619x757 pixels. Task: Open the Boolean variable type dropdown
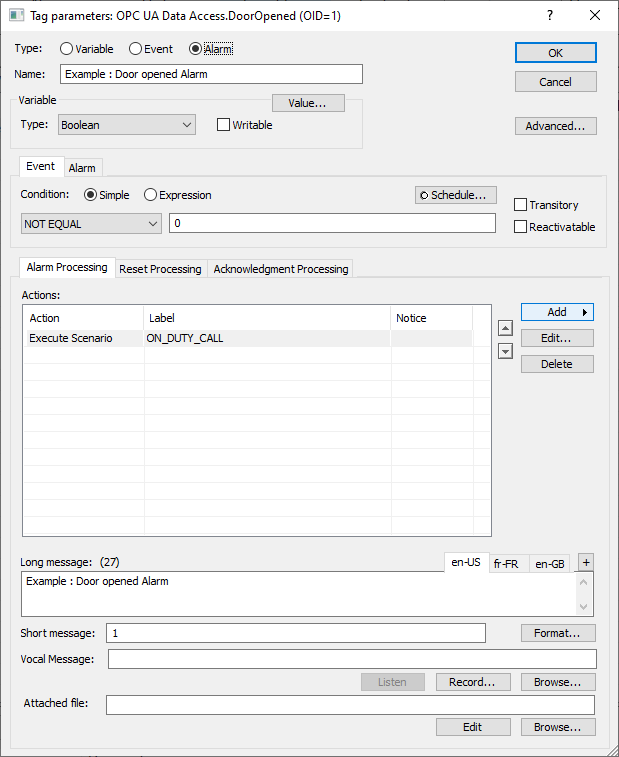pos(126,125)
